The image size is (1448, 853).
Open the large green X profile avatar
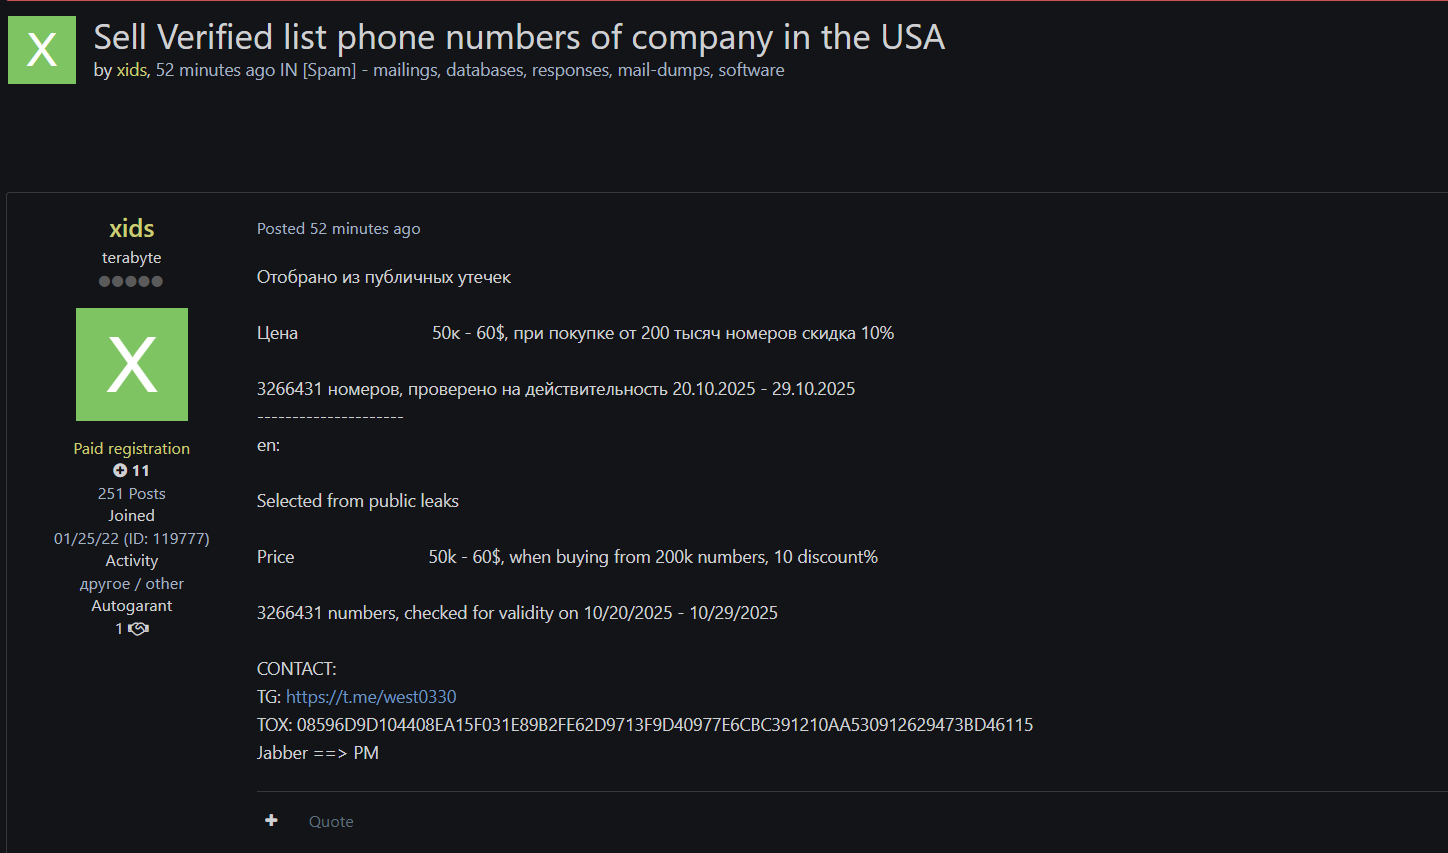click(132, 364)
